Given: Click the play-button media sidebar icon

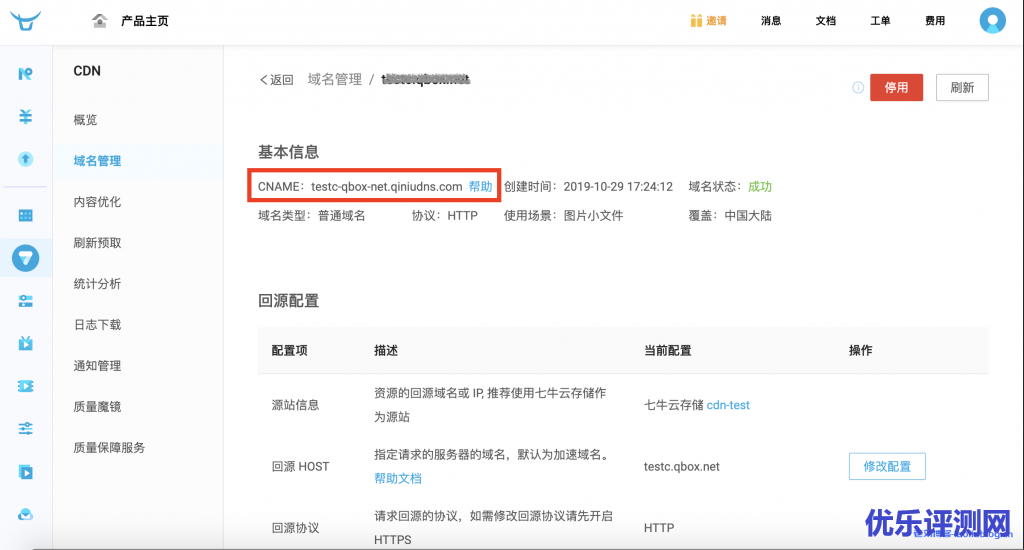Looking at the screenshot, I should (25, 472).
